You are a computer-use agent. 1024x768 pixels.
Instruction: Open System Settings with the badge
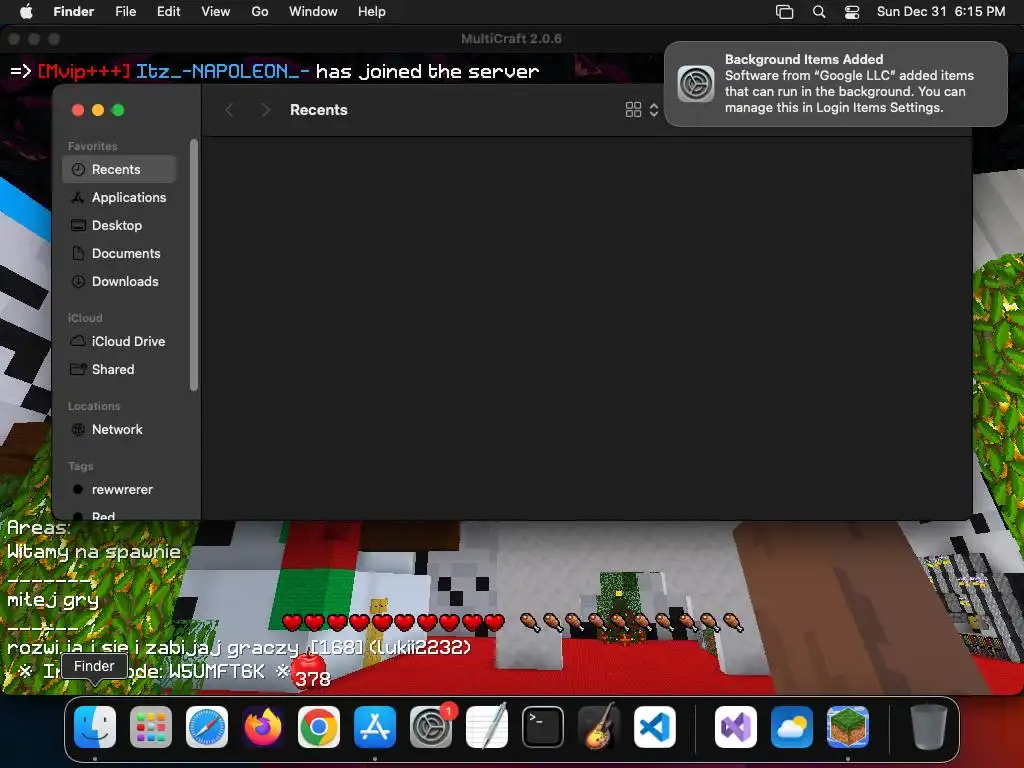coord(431,726)
